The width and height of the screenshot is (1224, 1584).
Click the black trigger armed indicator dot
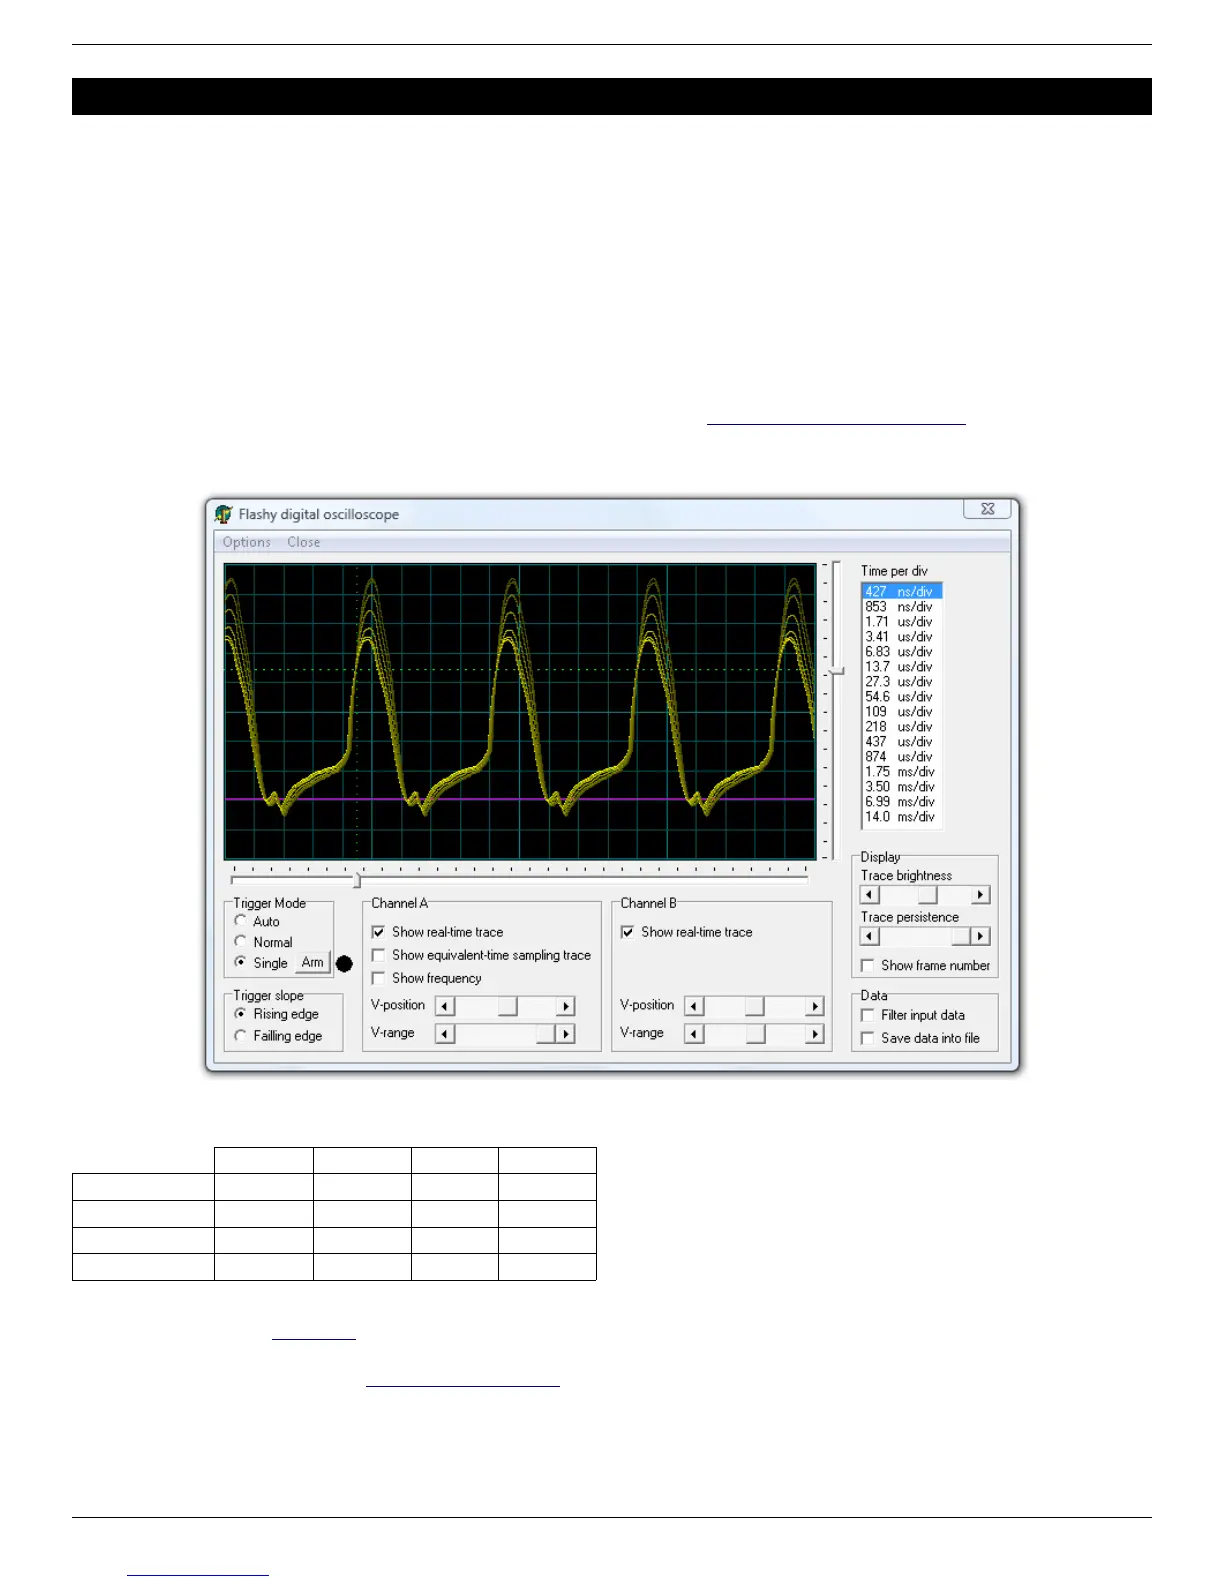click(x=344, y=964)
